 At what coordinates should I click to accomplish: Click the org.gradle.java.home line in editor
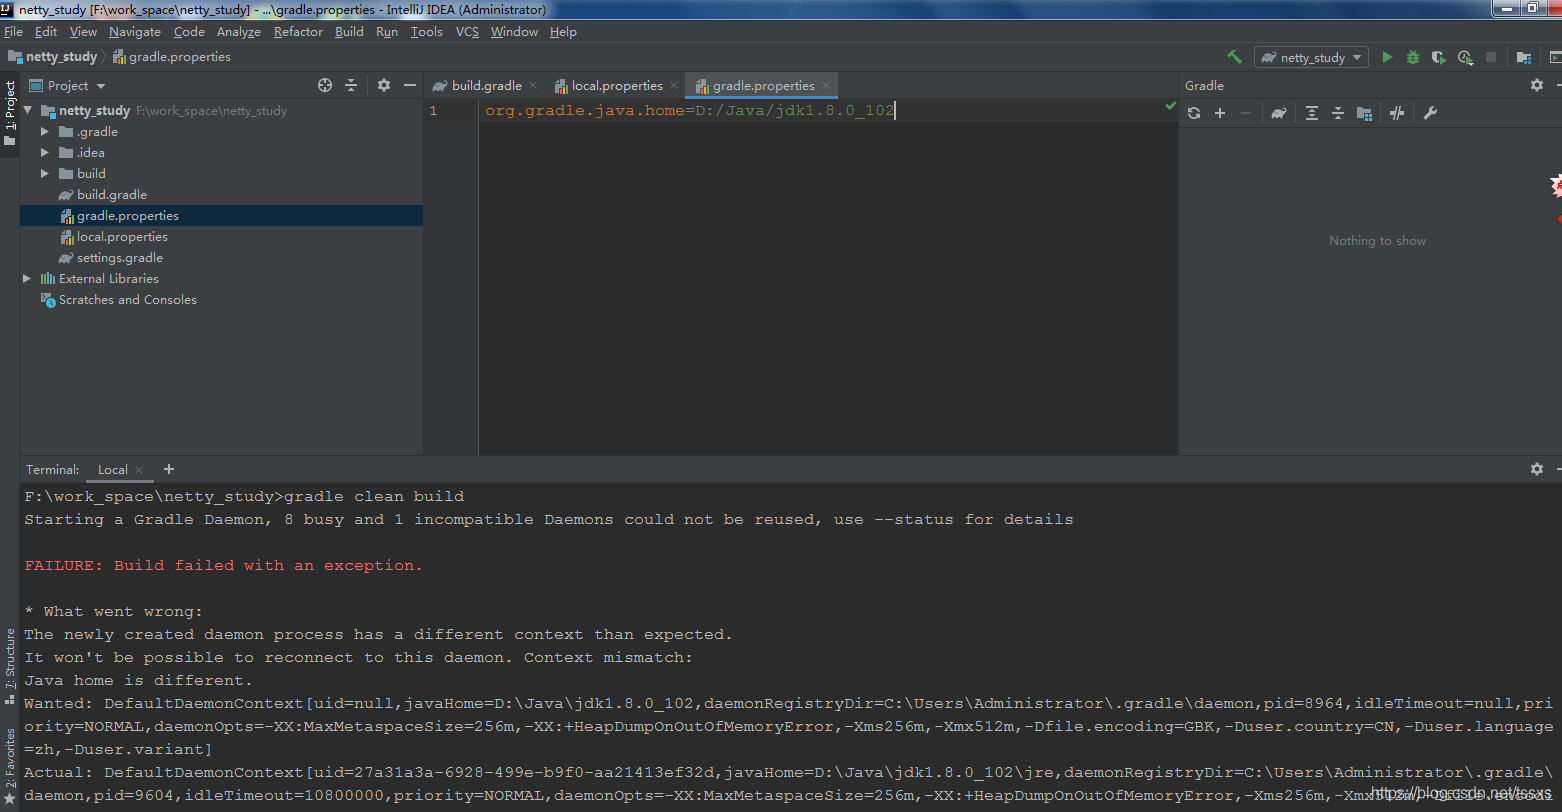tap(689, 110)
